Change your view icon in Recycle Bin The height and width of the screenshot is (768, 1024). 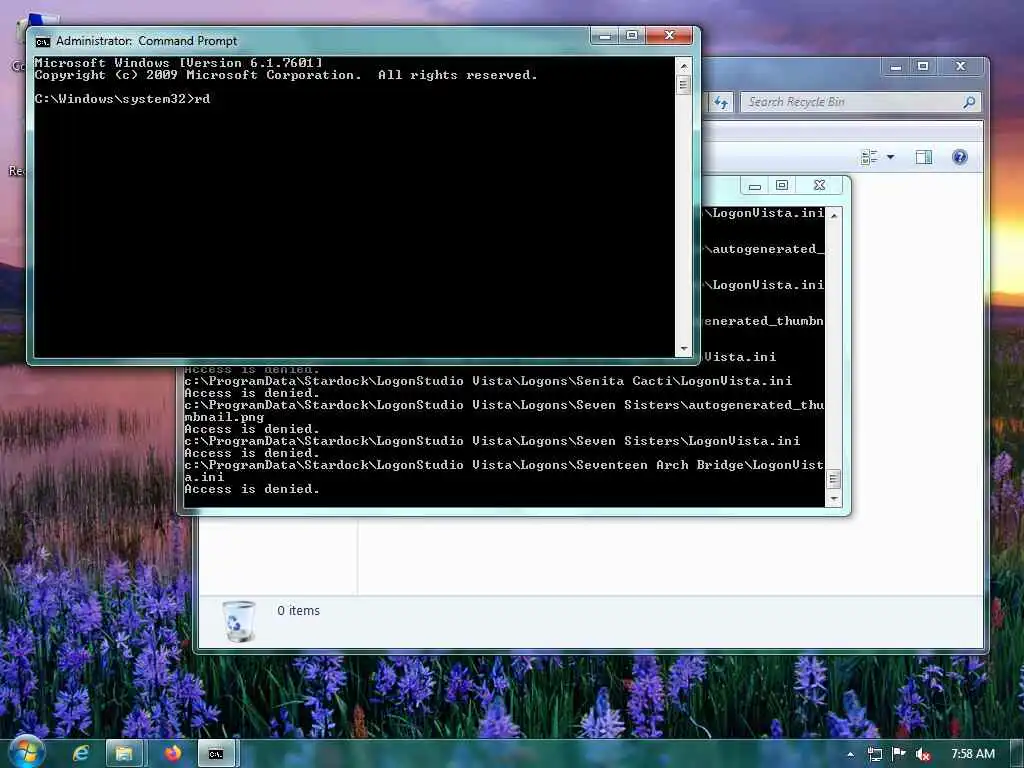point(869,157)
